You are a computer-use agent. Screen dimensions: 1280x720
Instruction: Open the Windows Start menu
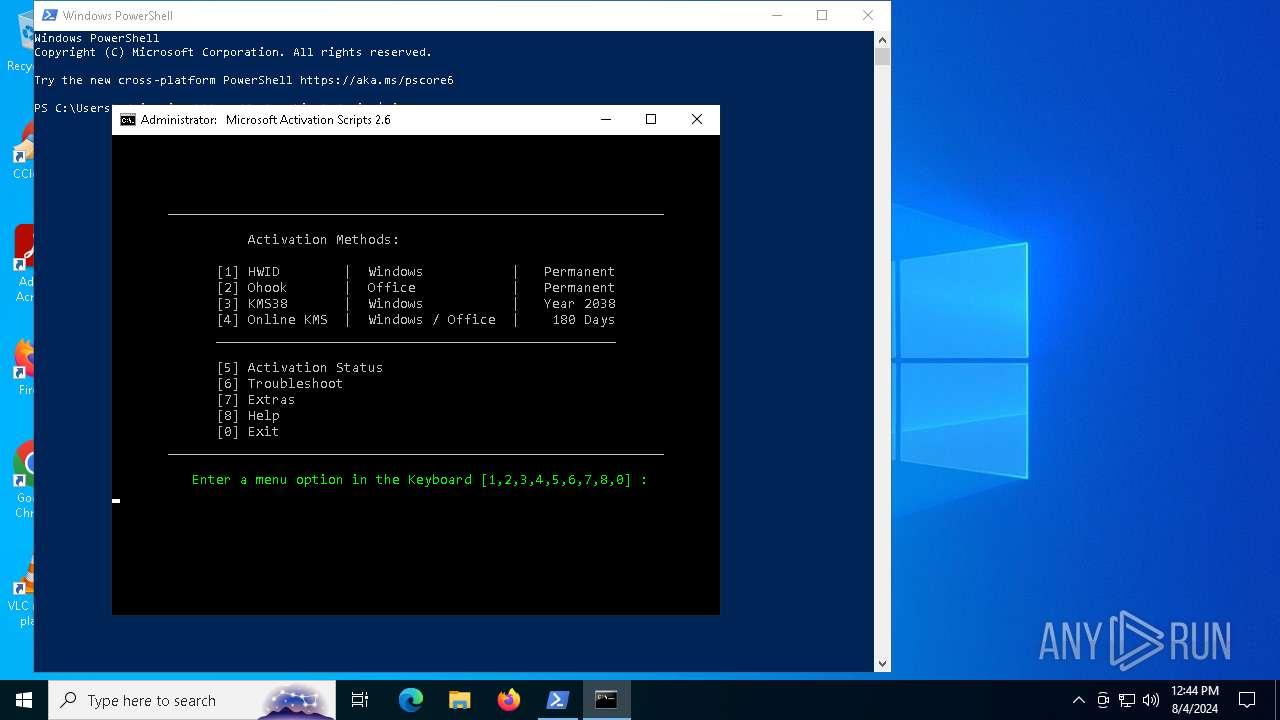24,700
